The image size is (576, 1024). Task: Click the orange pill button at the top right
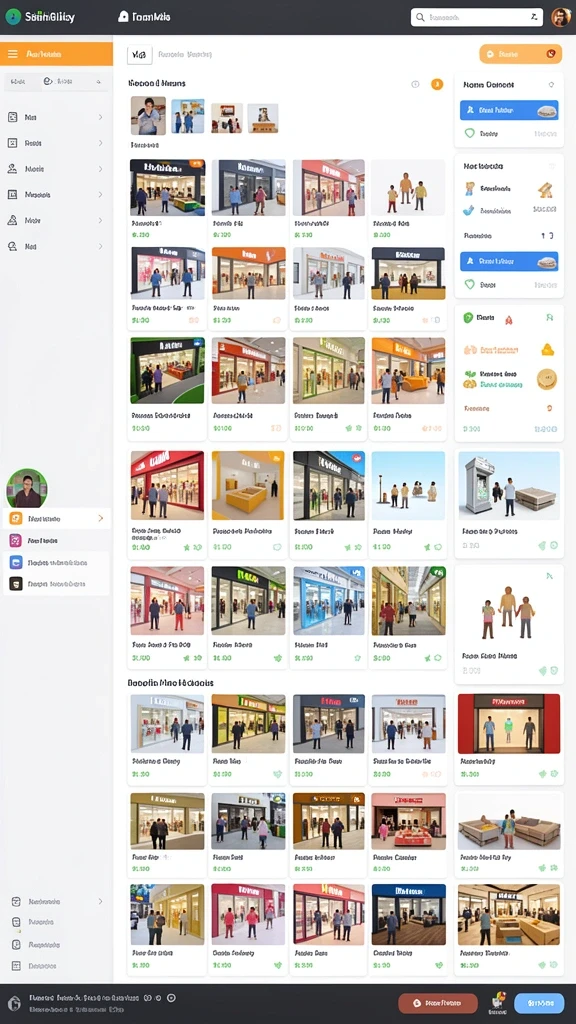[x=520, y=54]
